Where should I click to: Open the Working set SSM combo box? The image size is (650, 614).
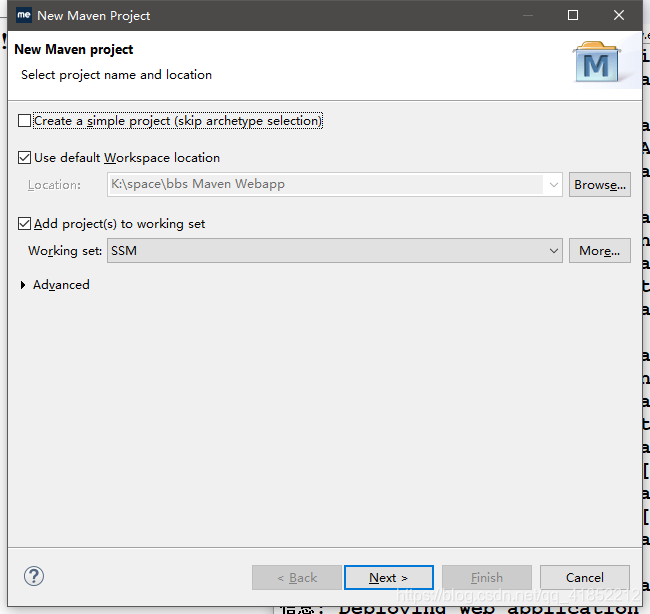[x=335, y=250]
